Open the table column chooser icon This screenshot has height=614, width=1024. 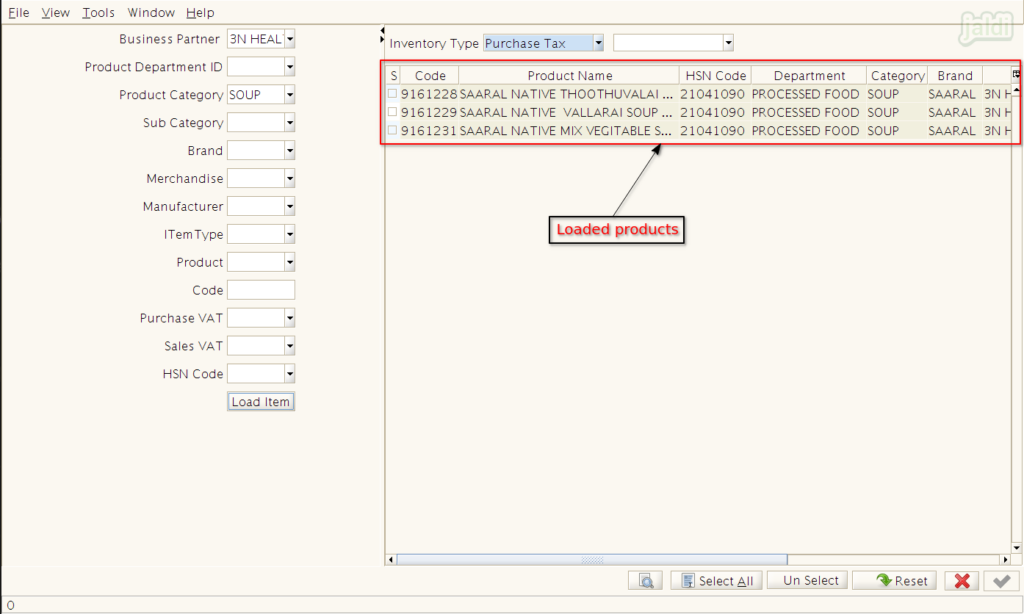1016,74
